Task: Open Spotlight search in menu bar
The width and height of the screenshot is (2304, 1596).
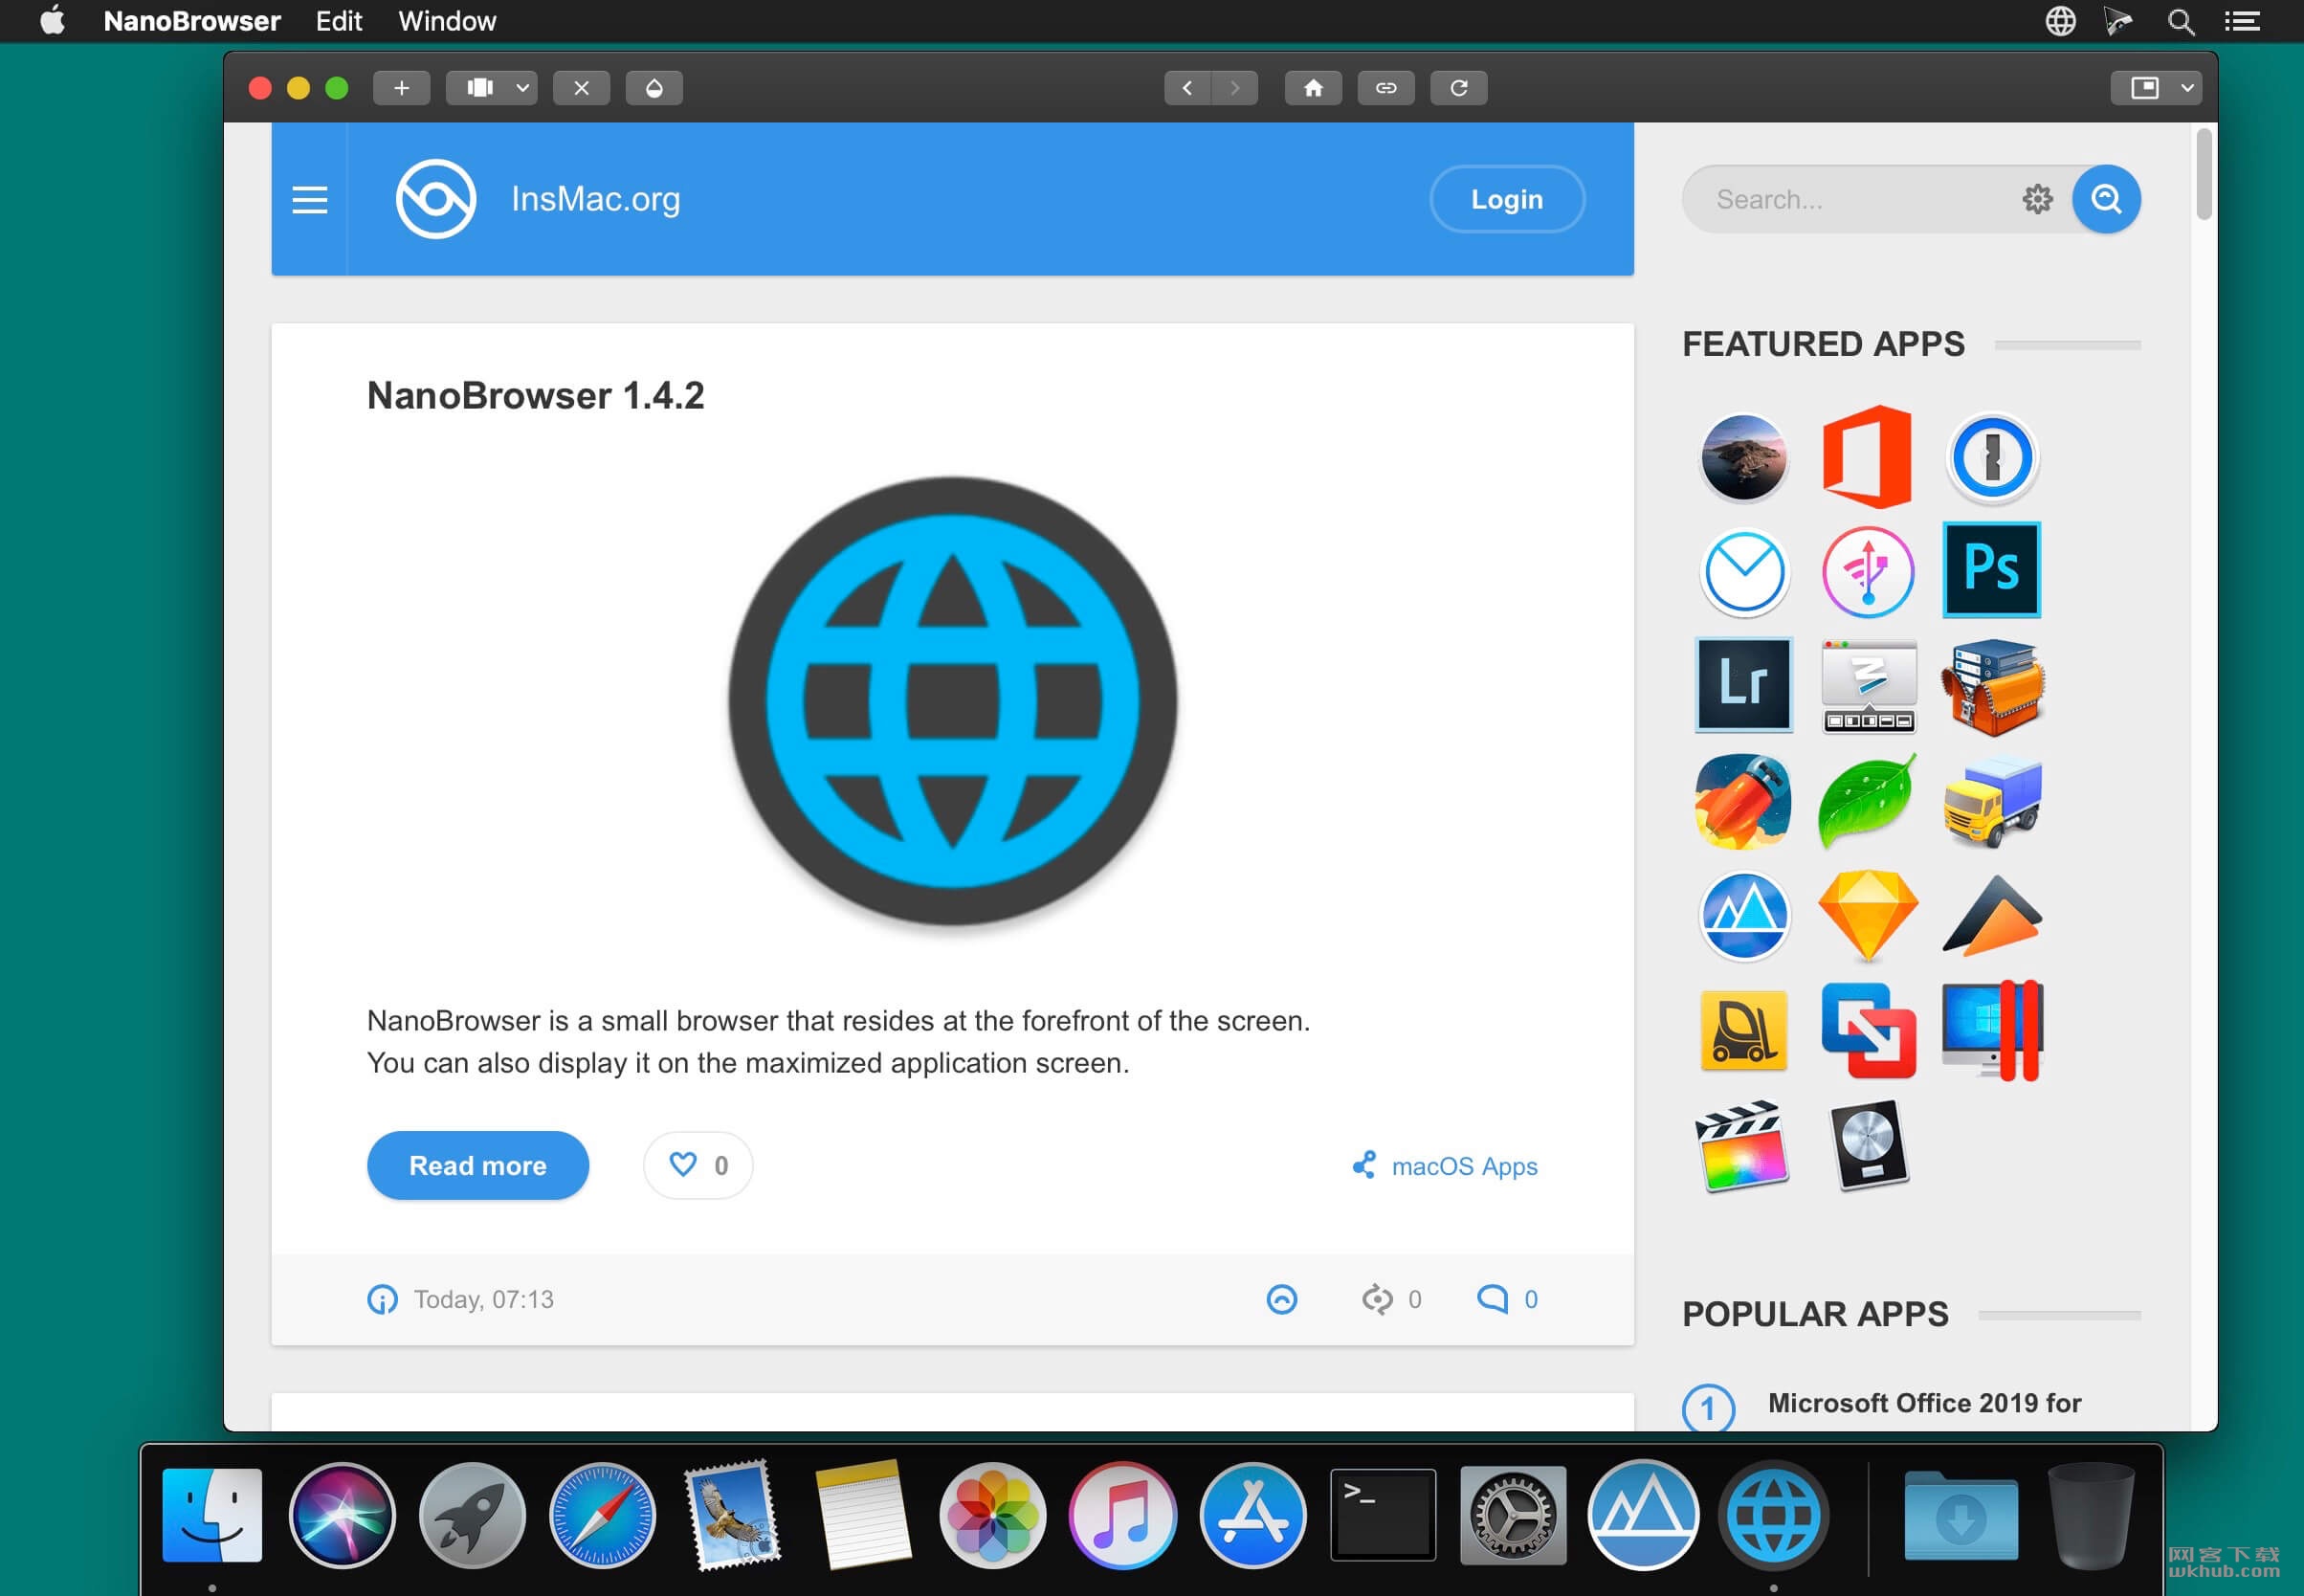Action: [x=2180, y=21]
